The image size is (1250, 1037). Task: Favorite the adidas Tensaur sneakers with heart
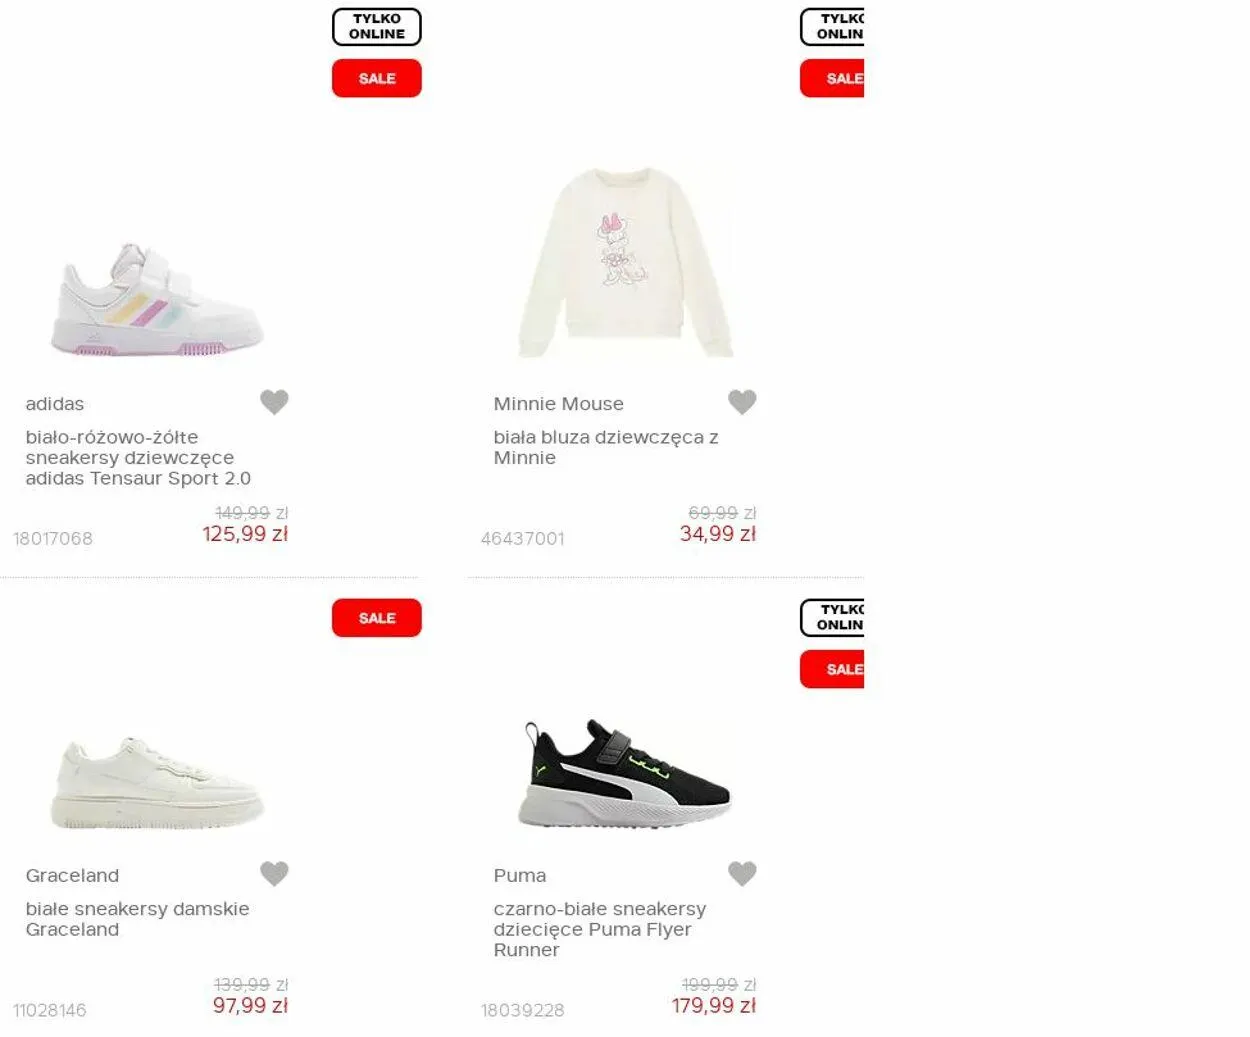(x=274, y=402)
